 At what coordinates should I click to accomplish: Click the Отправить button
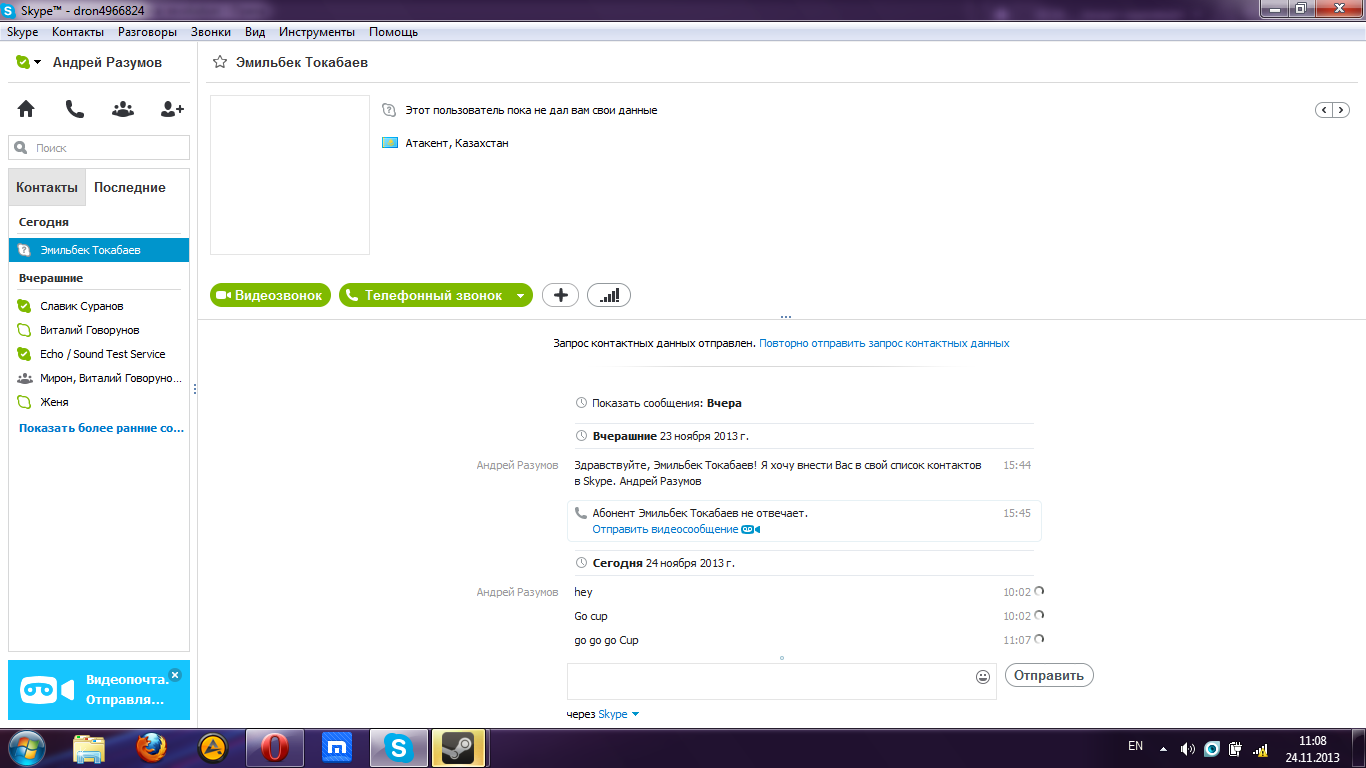(x=1049, y=675)
